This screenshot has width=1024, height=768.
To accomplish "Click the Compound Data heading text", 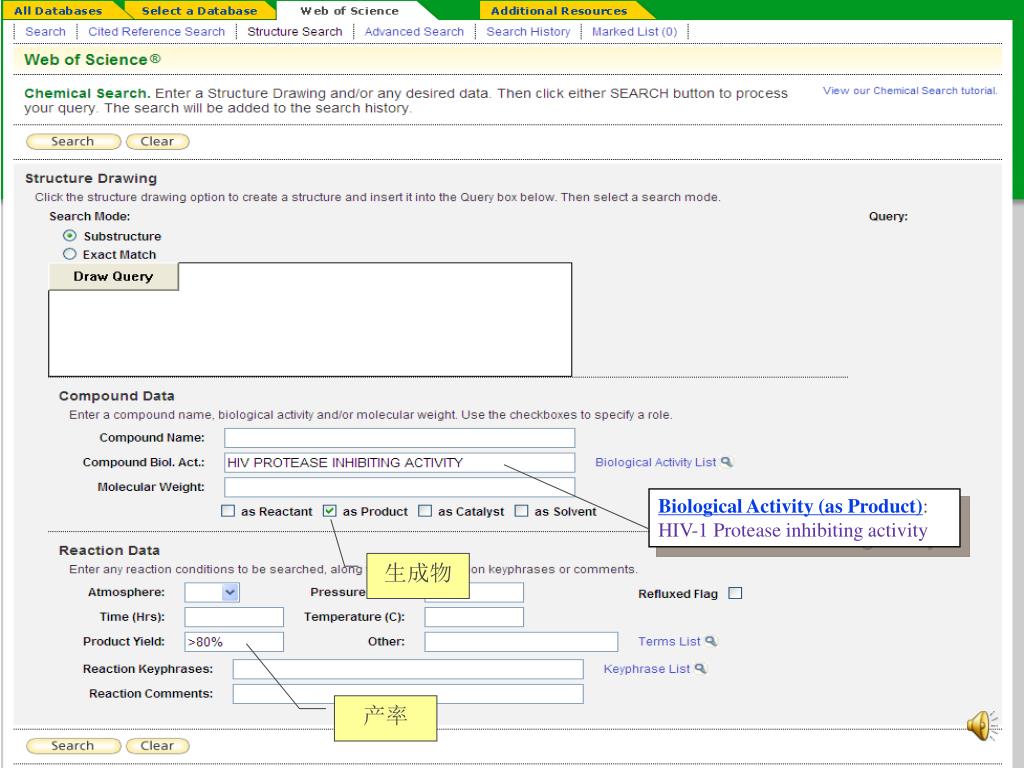I will tap(117, 396).
